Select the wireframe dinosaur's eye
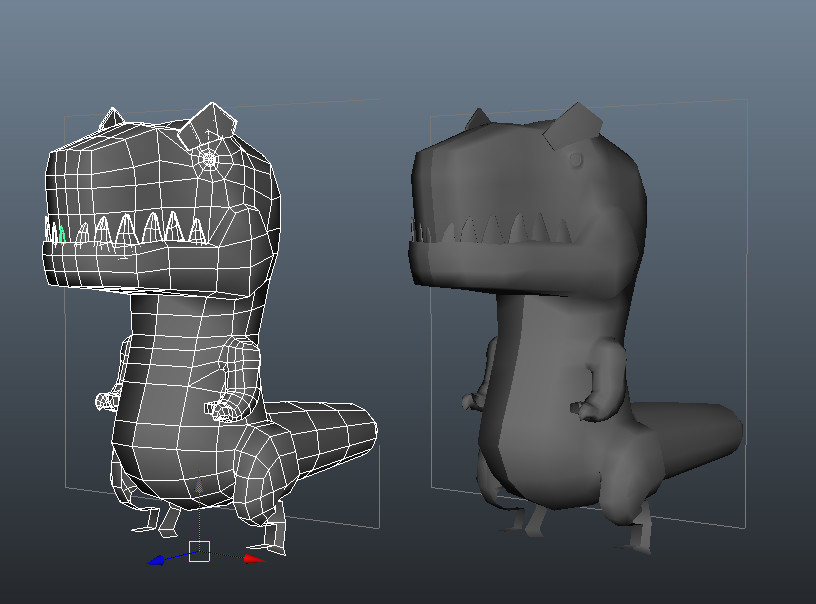 point(209,158)
